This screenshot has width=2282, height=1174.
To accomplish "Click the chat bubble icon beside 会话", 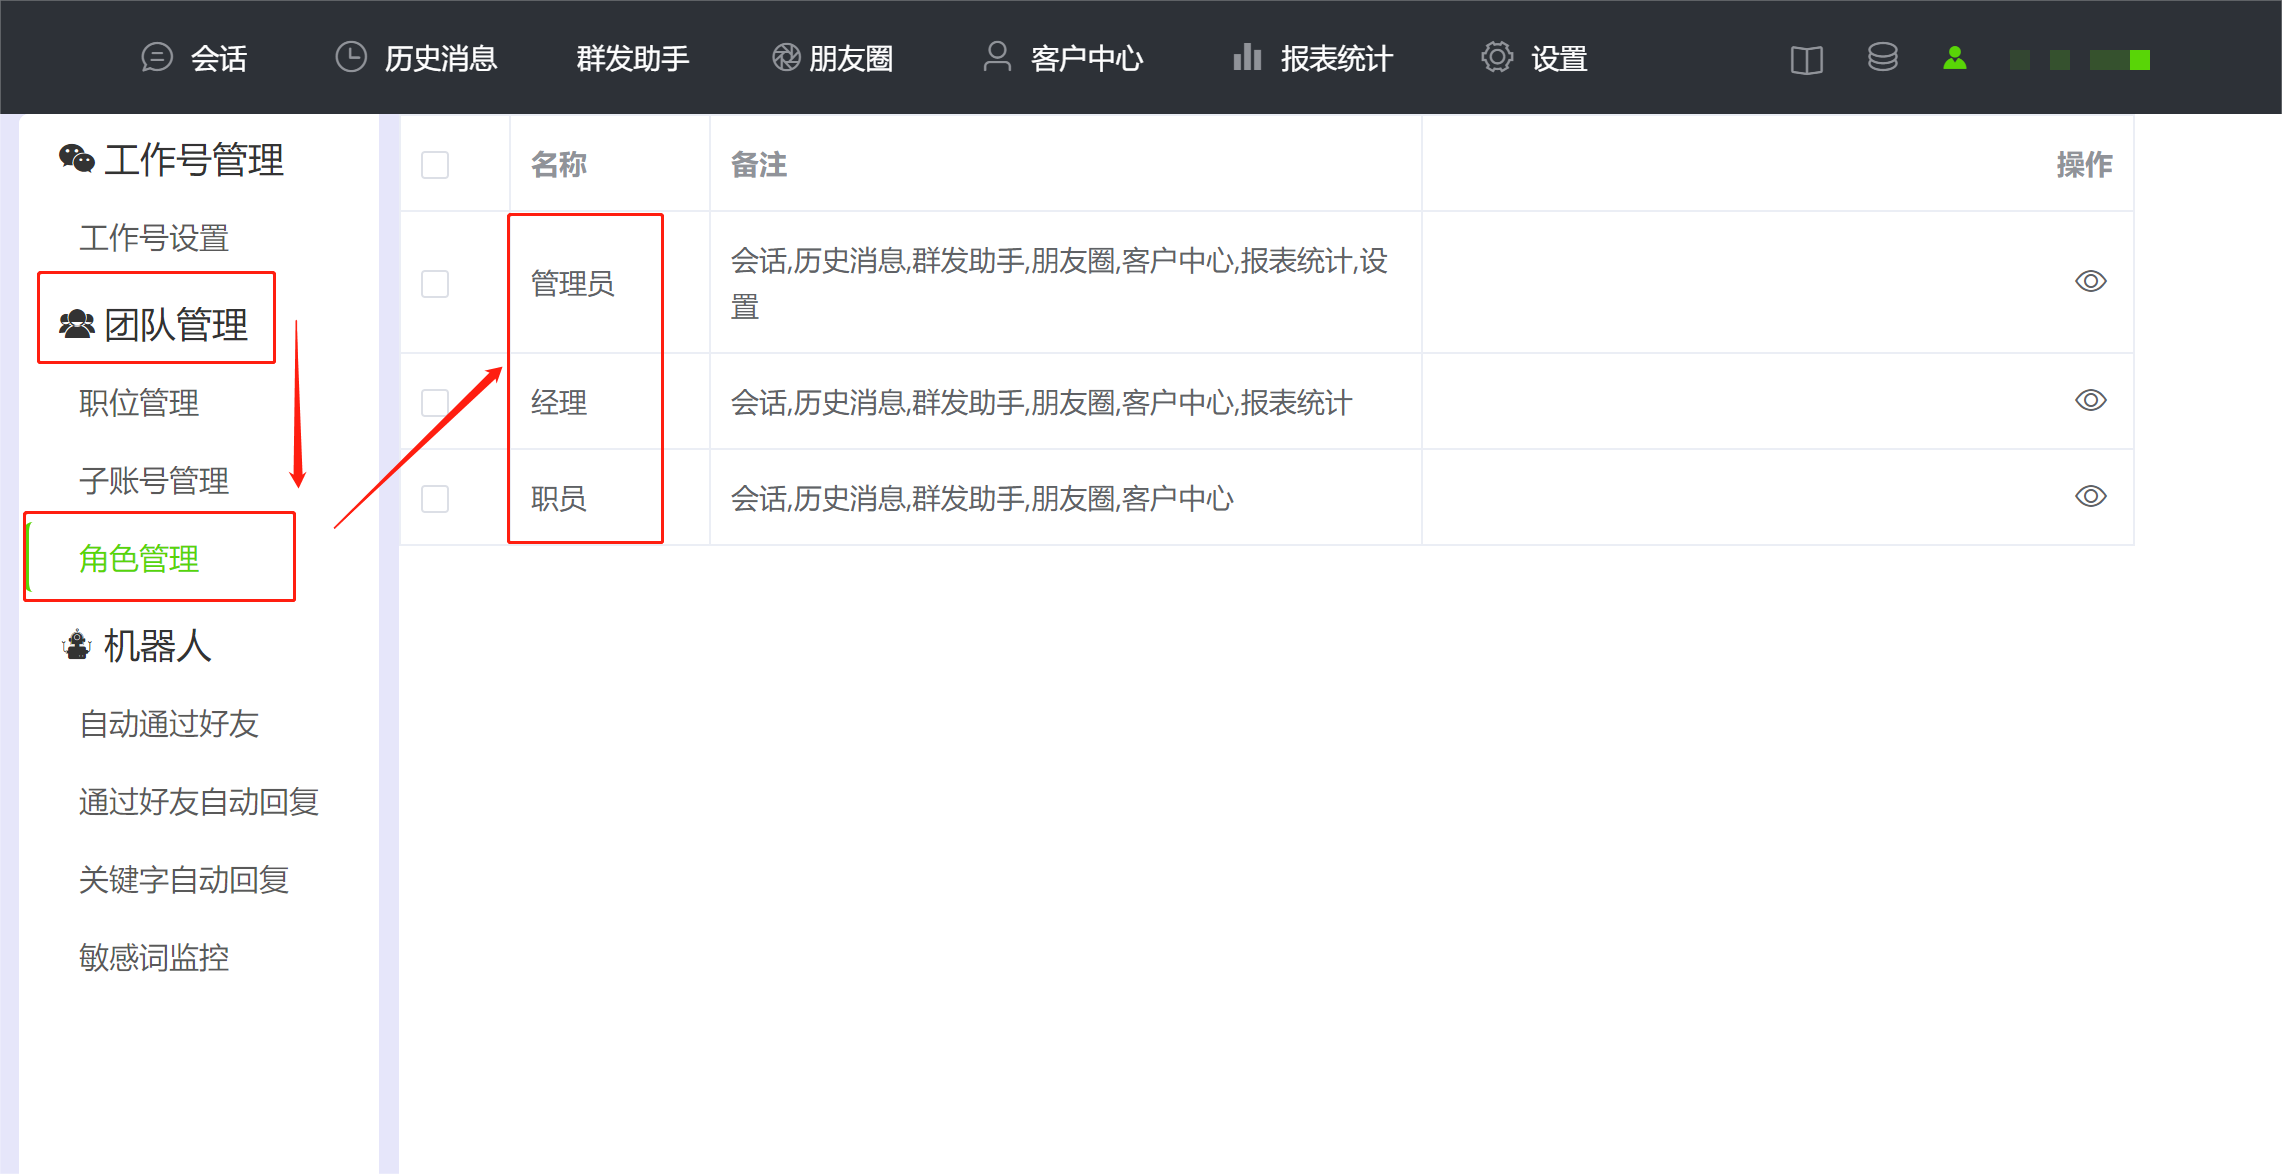I will tap(157, 58).
